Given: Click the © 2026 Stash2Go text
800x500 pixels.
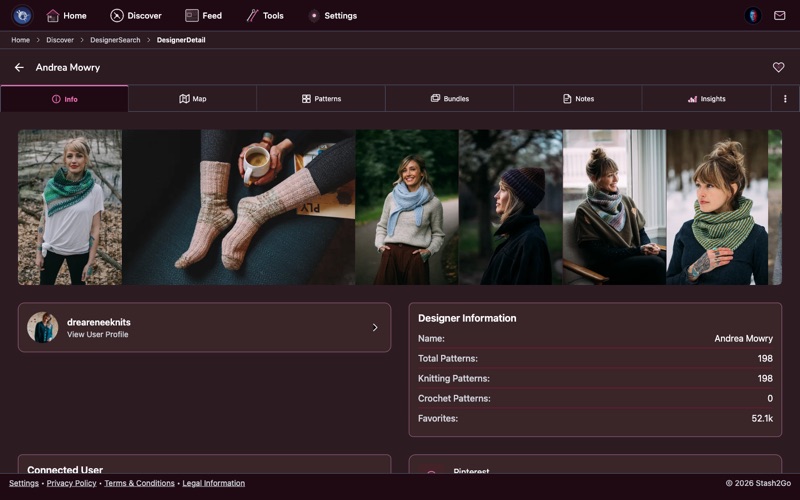Looking at the screenshot, I should [x=758, y=483].
